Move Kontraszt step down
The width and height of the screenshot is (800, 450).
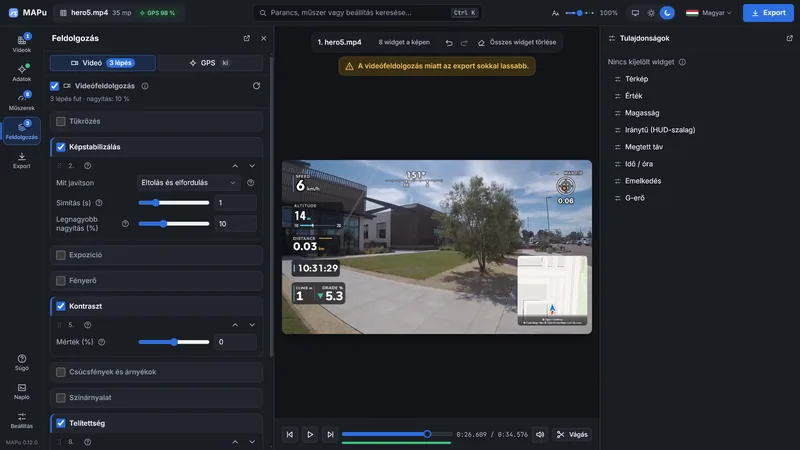tap(252, 325)
